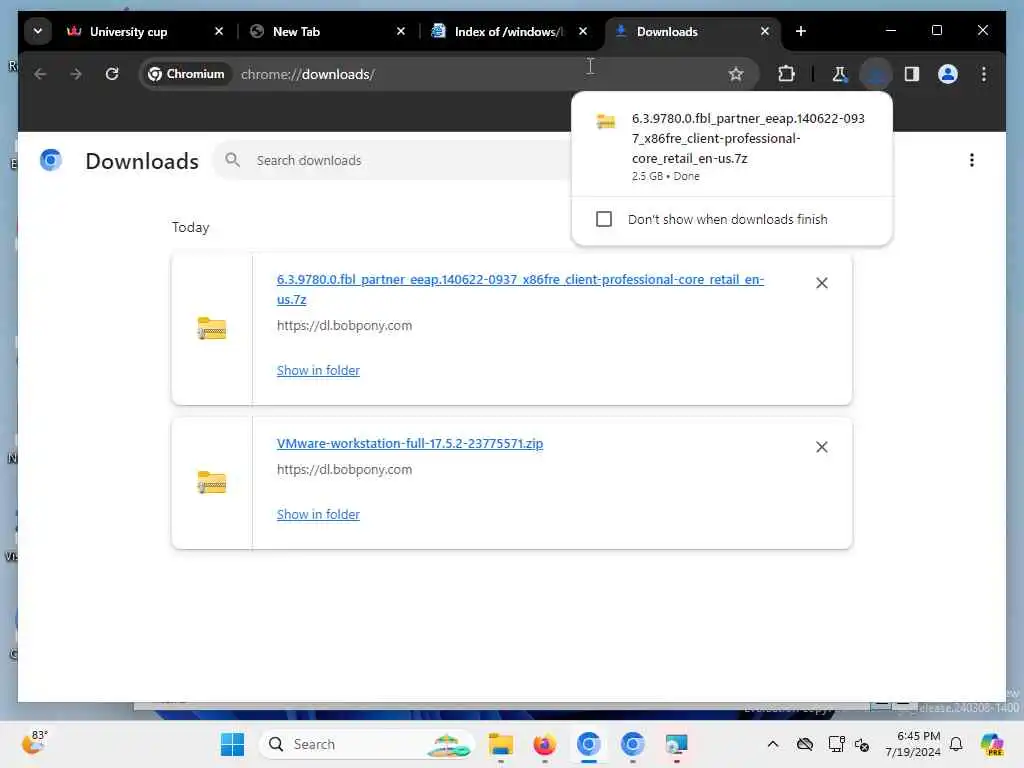Click the VMware zip archive icon
This screenshot has width=1024, height=768.
click(x=212, y=482)
